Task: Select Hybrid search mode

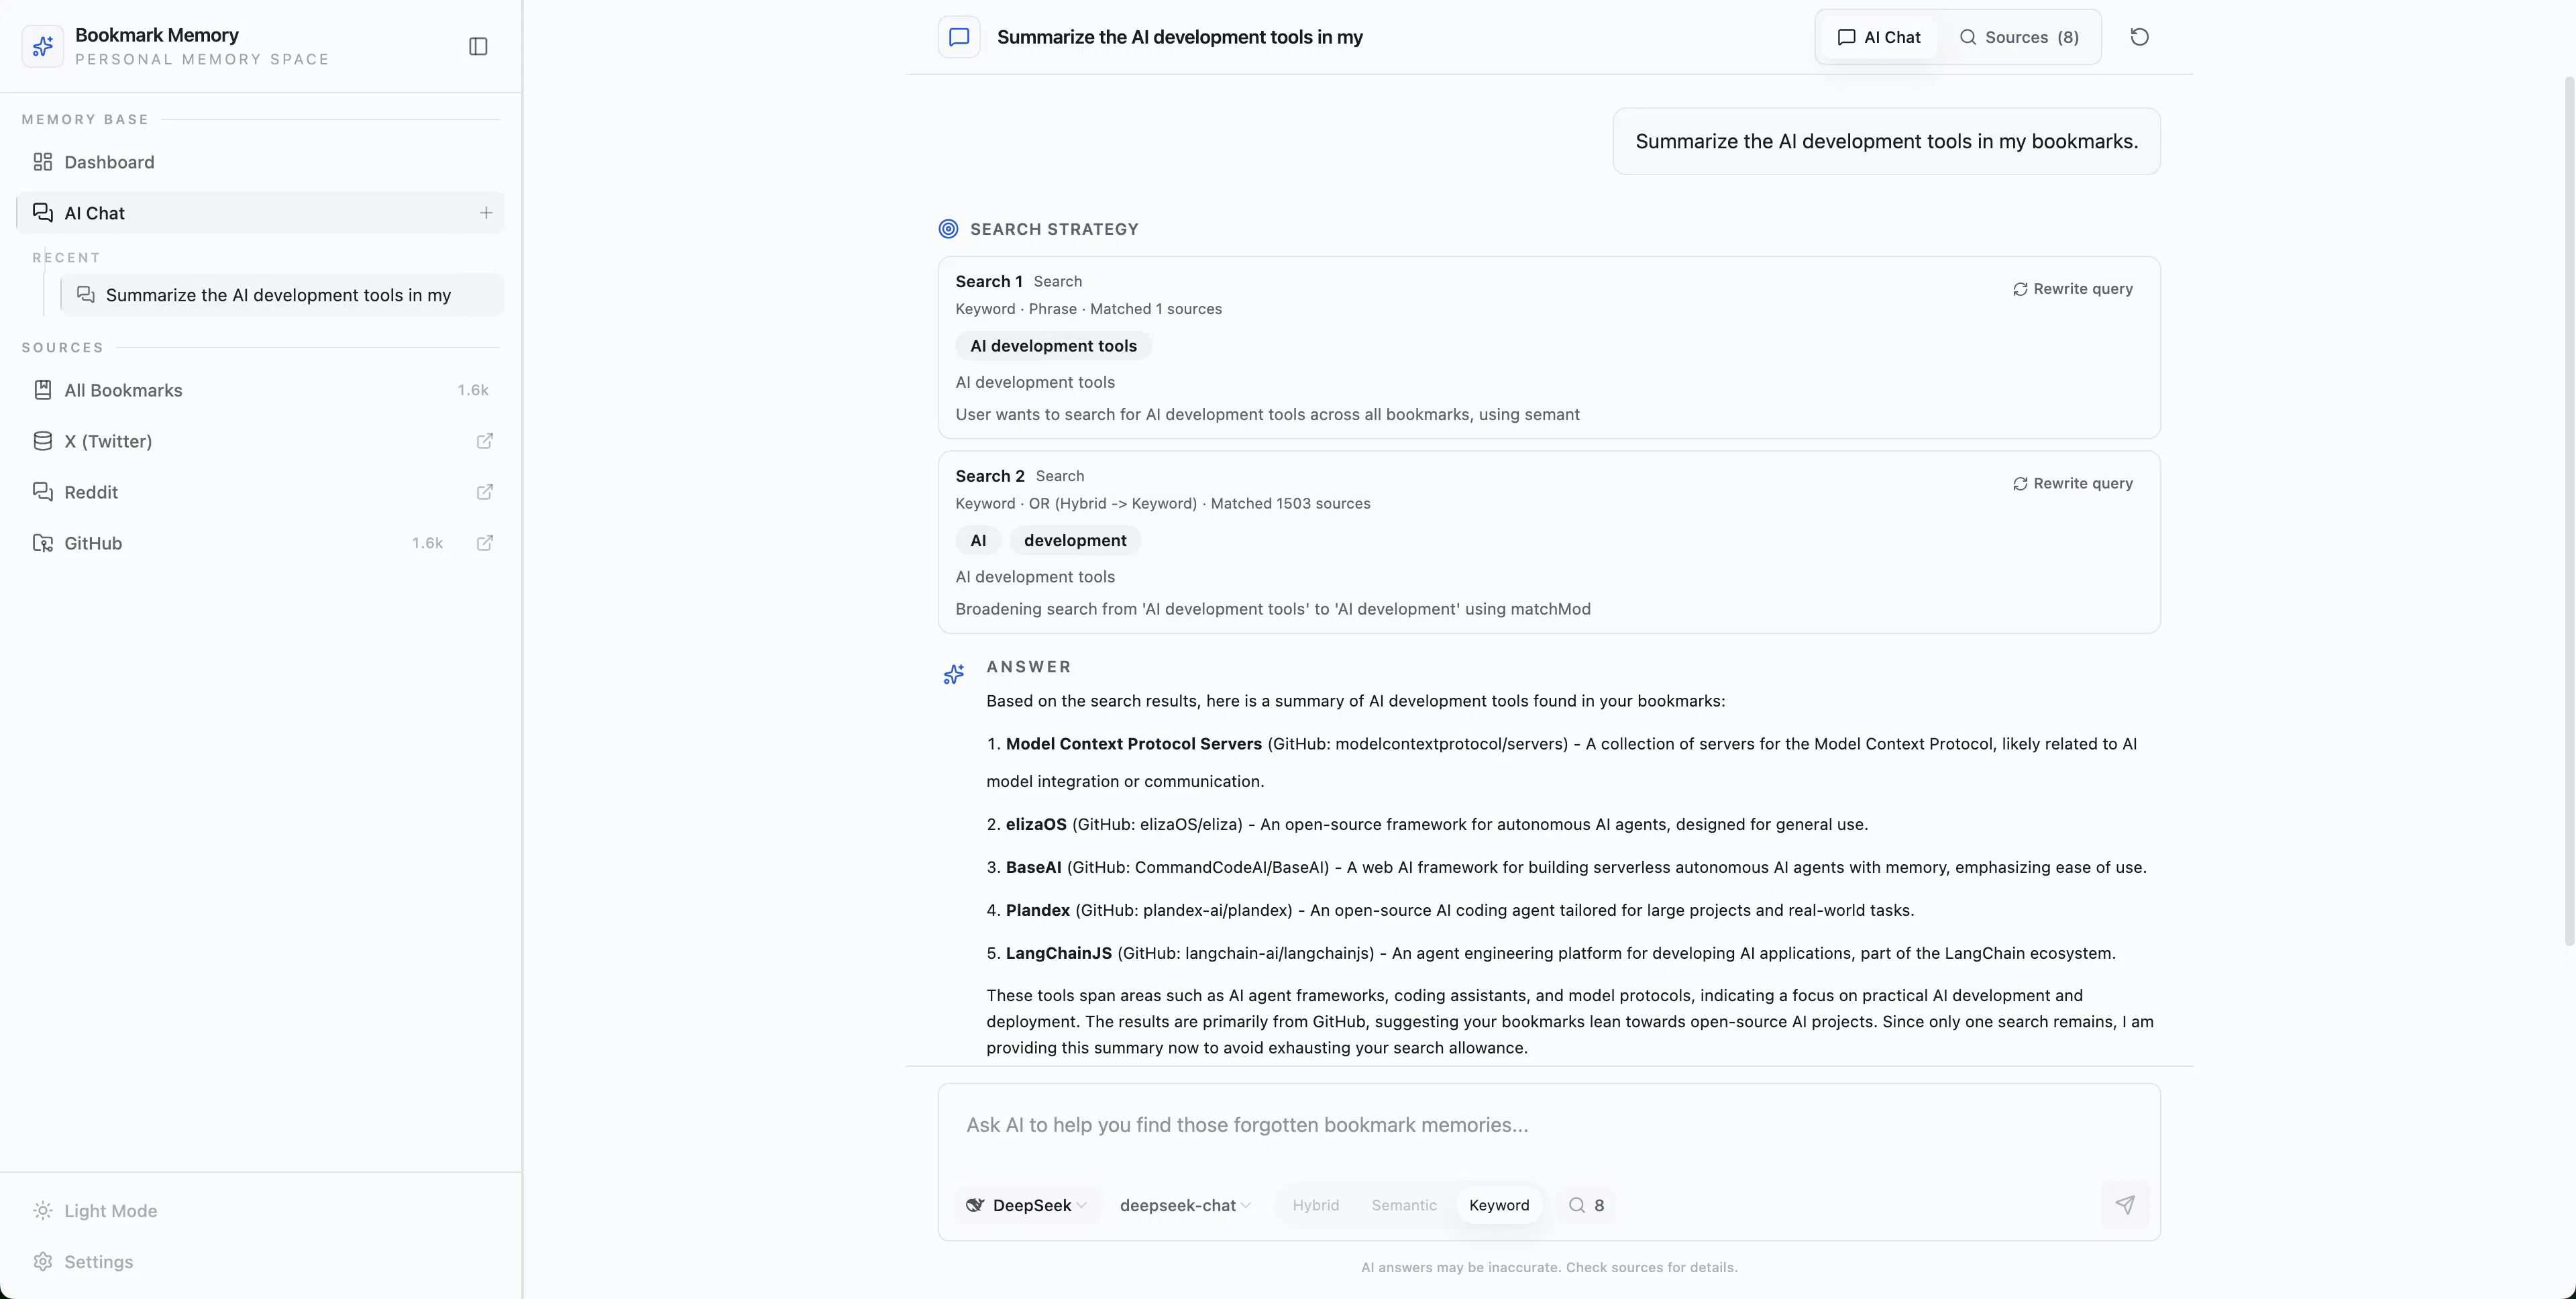Action: (1315, 1205)
